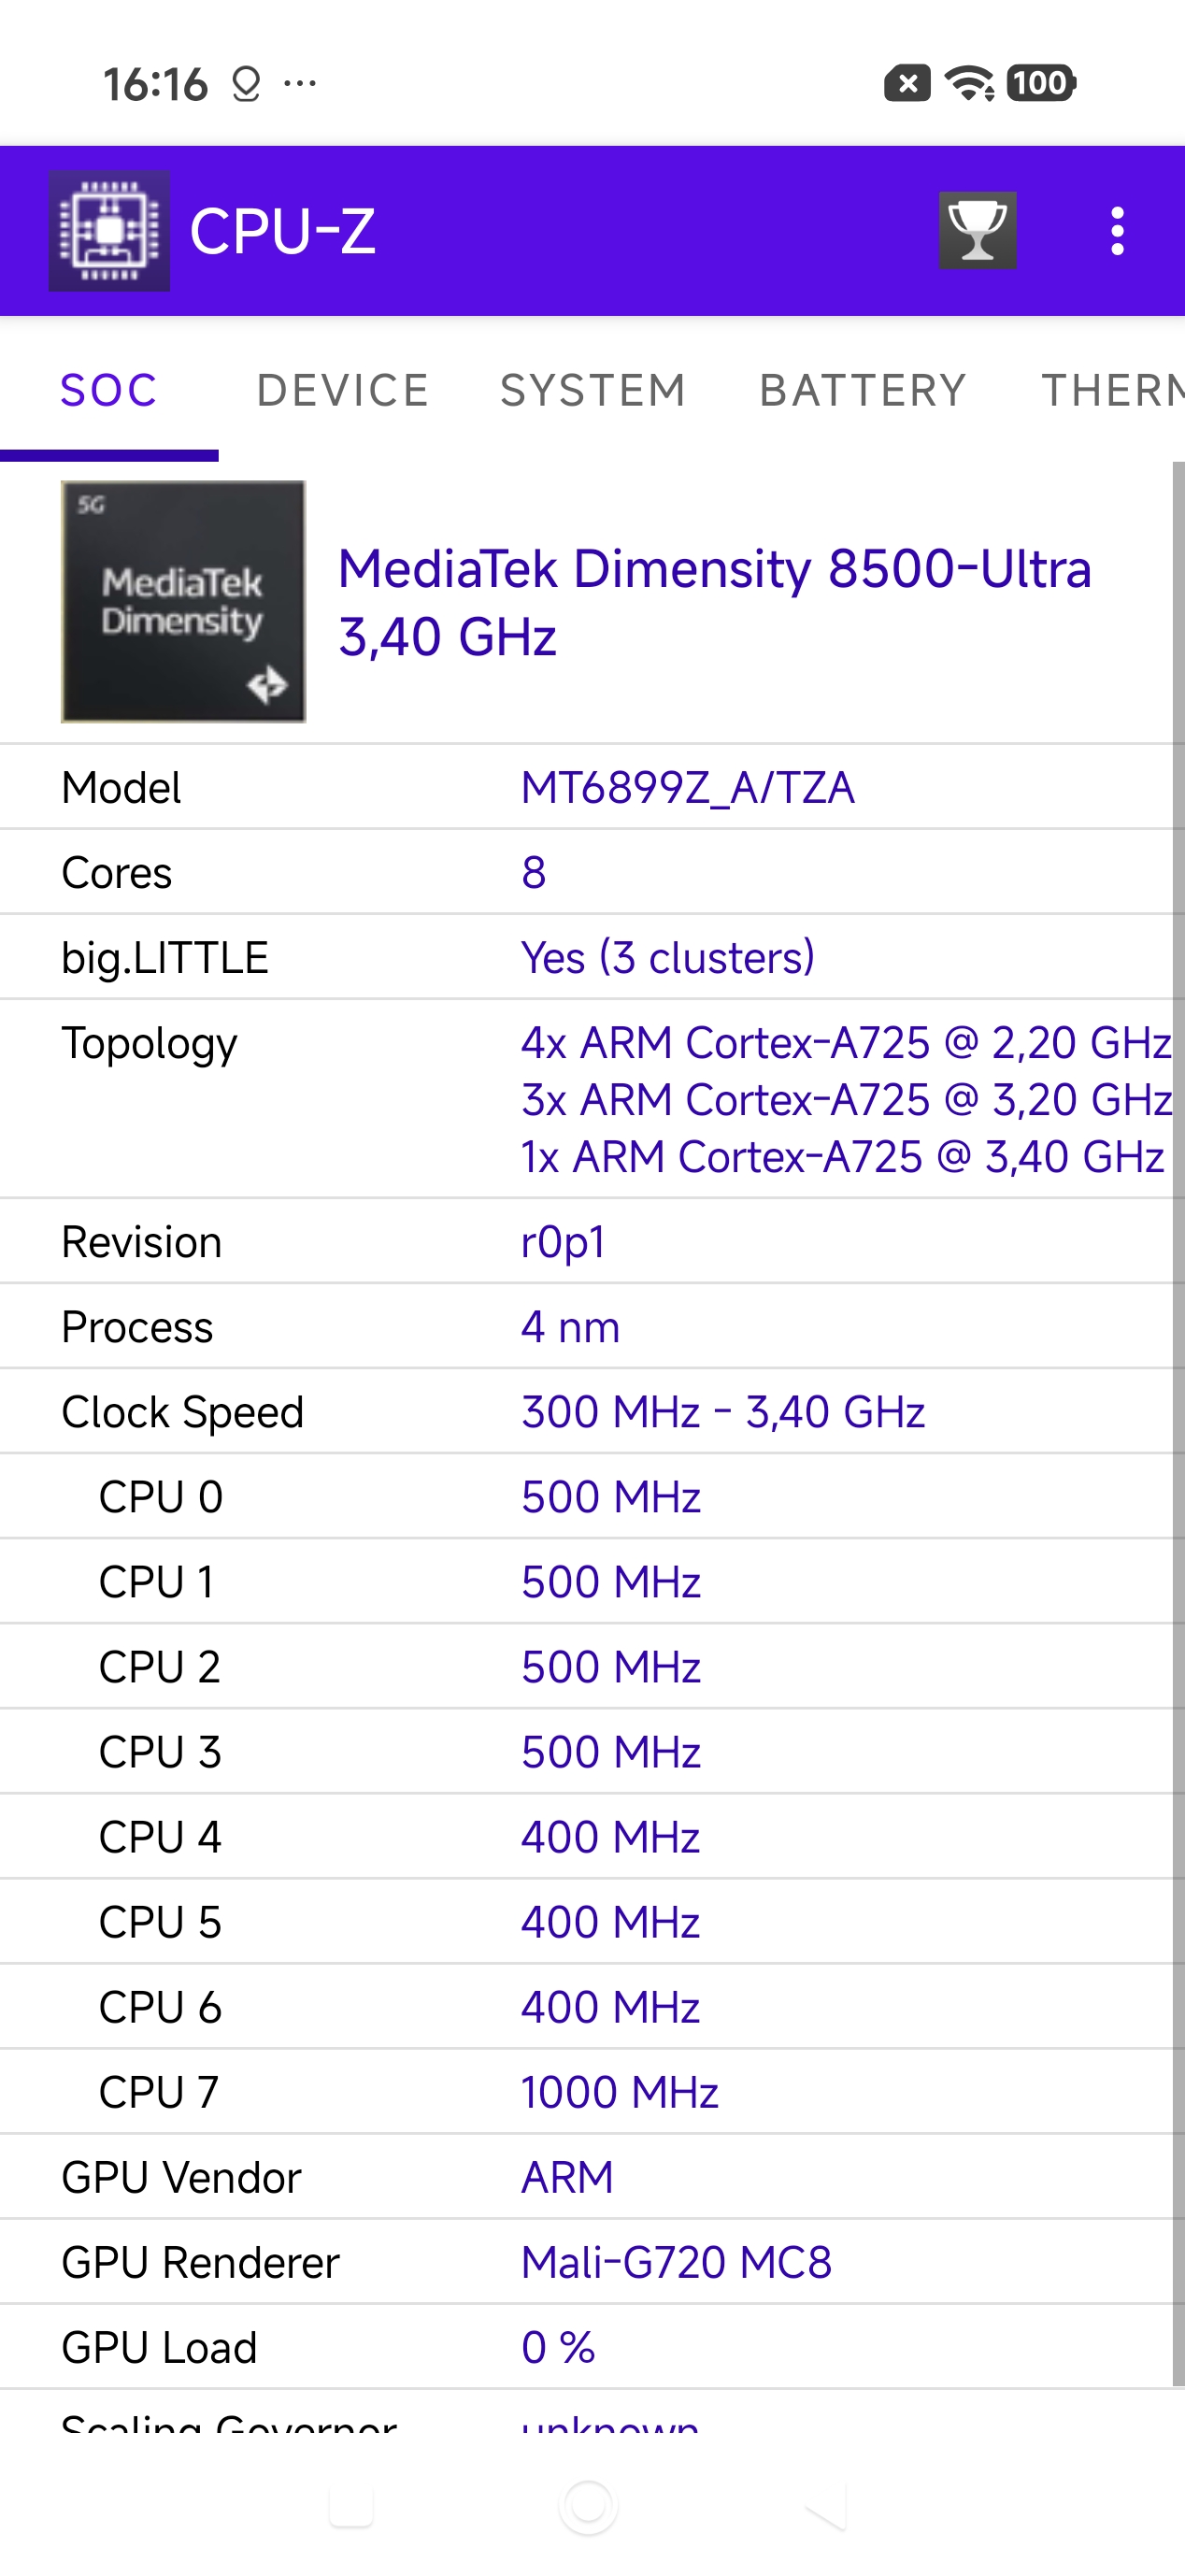Image resolution: width=1185 pixels, height=2576 pixels.
Task: Tap the trophy benchmark icon
Action: pyautogui.click(x=977, y=231)
